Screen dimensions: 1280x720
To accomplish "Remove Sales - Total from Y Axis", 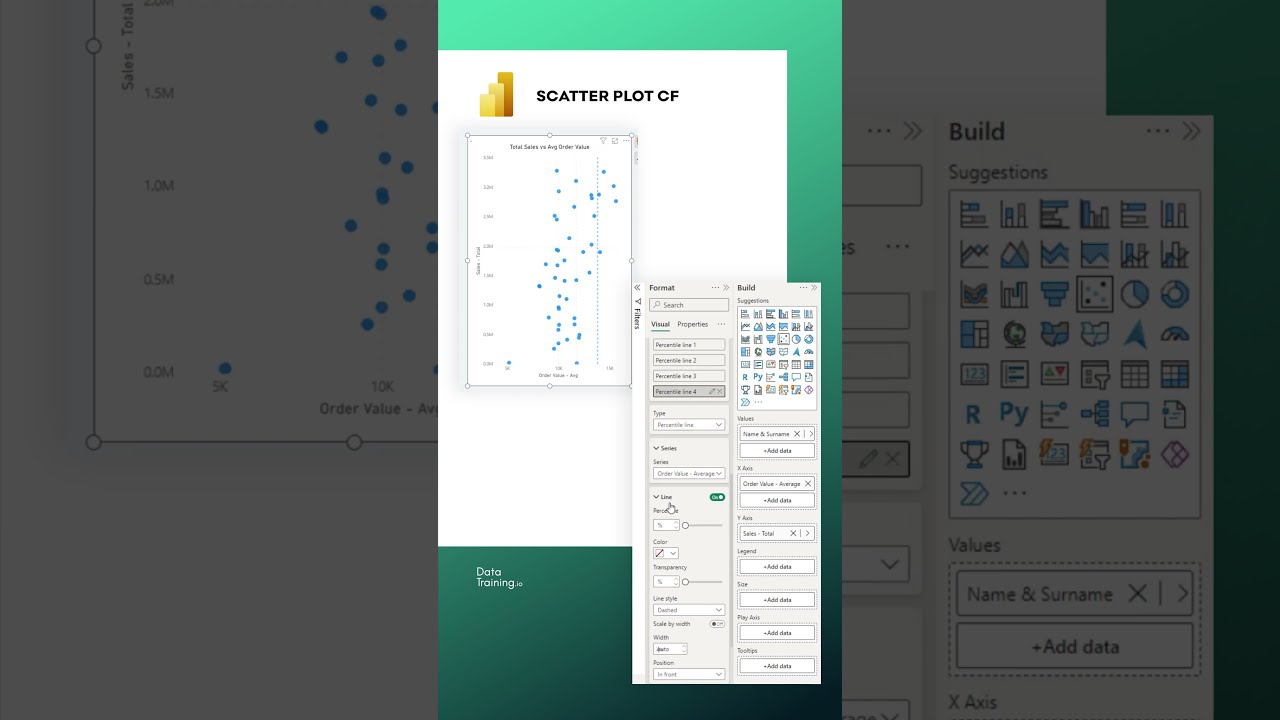I will point(793,533).
